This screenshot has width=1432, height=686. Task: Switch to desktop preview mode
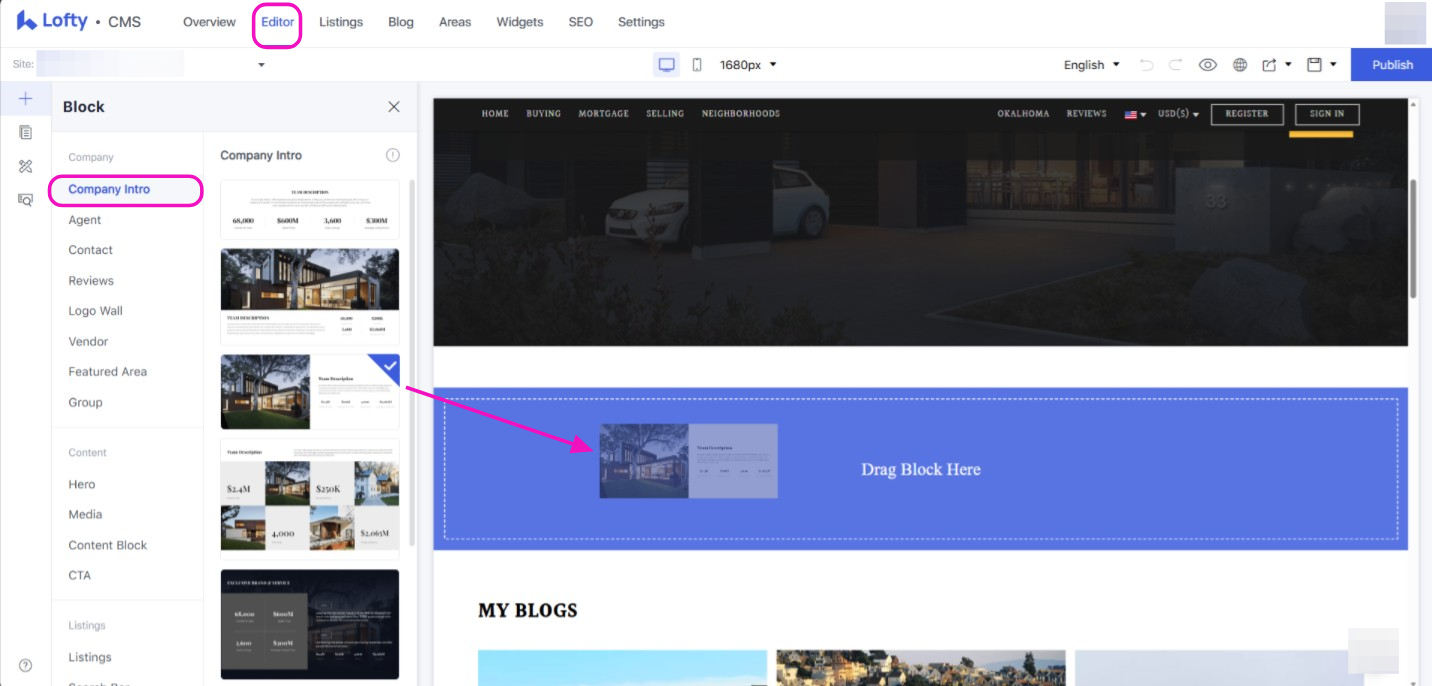[667, 65]
